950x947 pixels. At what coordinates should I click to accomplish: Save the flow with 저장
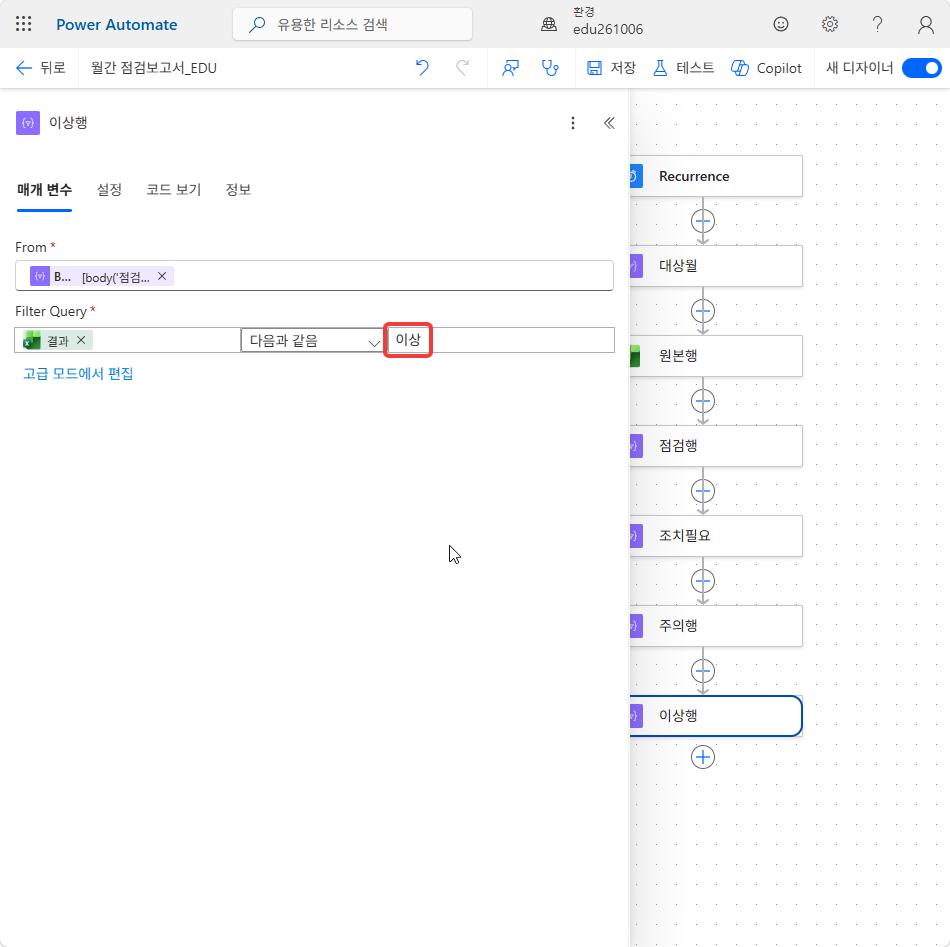(611, 68)
